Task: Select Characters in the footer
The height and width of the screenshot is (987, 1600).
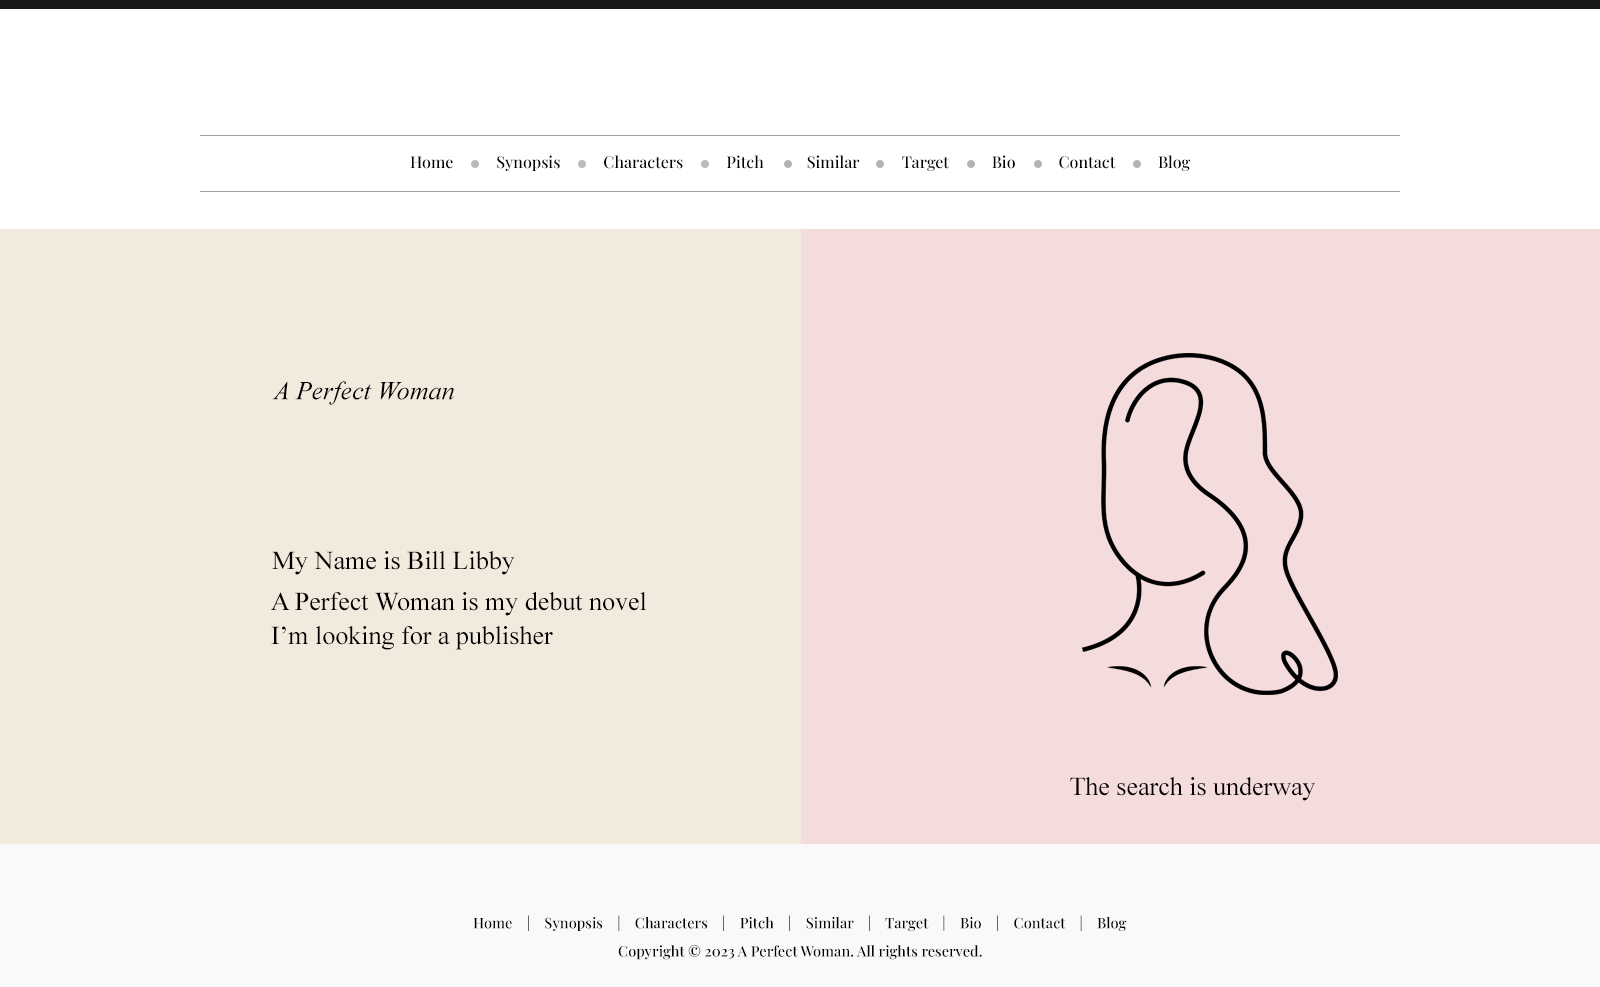Action: (x=670, y=923)
